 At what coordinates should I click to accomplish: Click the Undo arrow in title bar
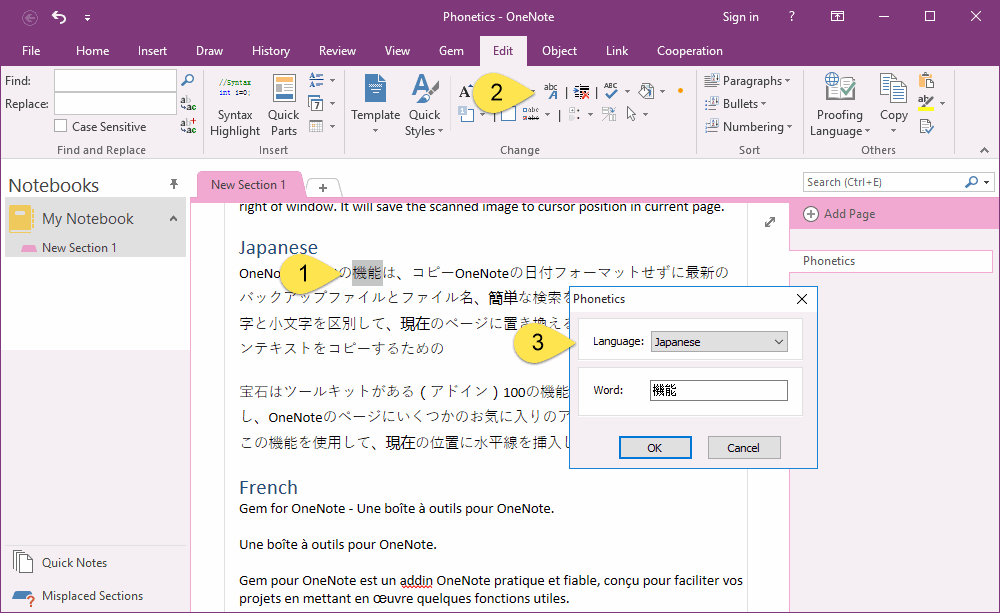[x=59, y=17]
